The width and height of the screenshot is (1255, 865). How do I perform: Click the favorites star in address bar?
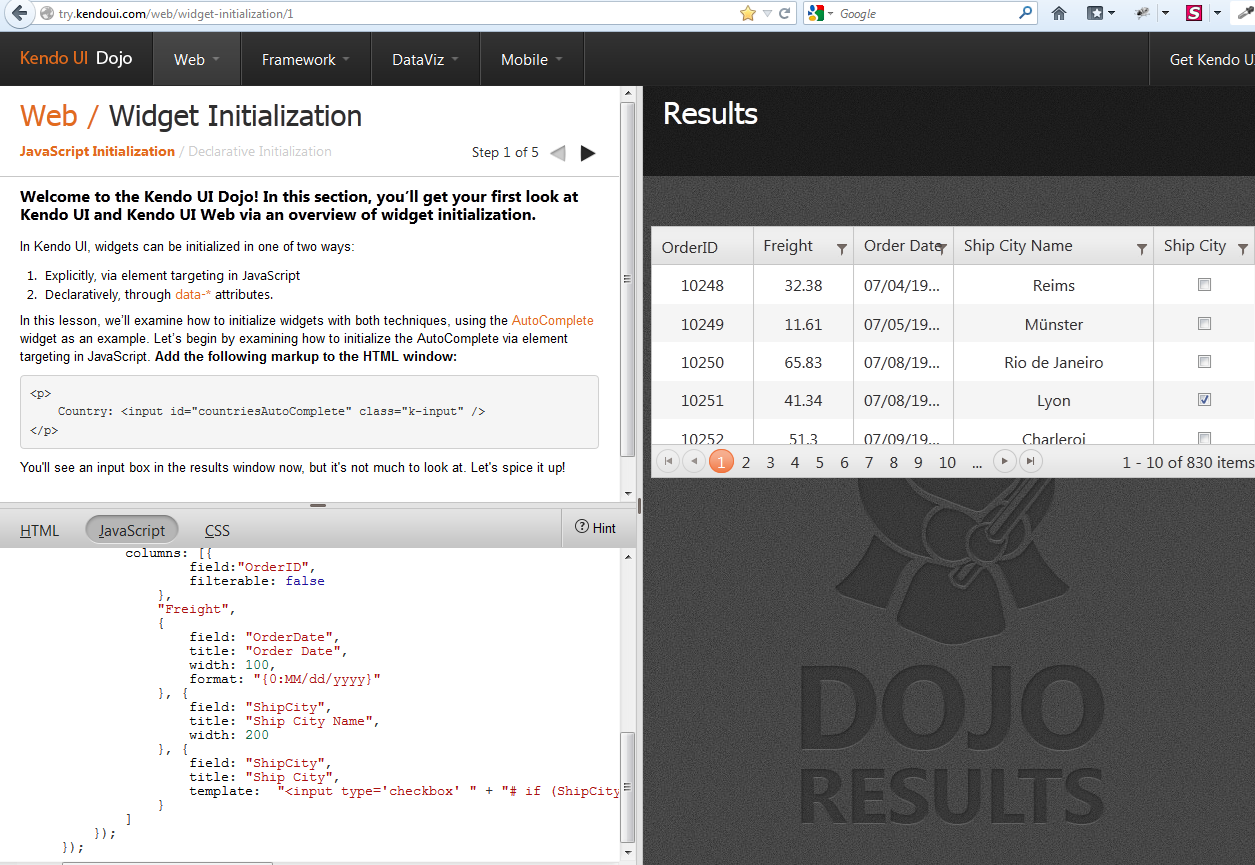point(747,14)
